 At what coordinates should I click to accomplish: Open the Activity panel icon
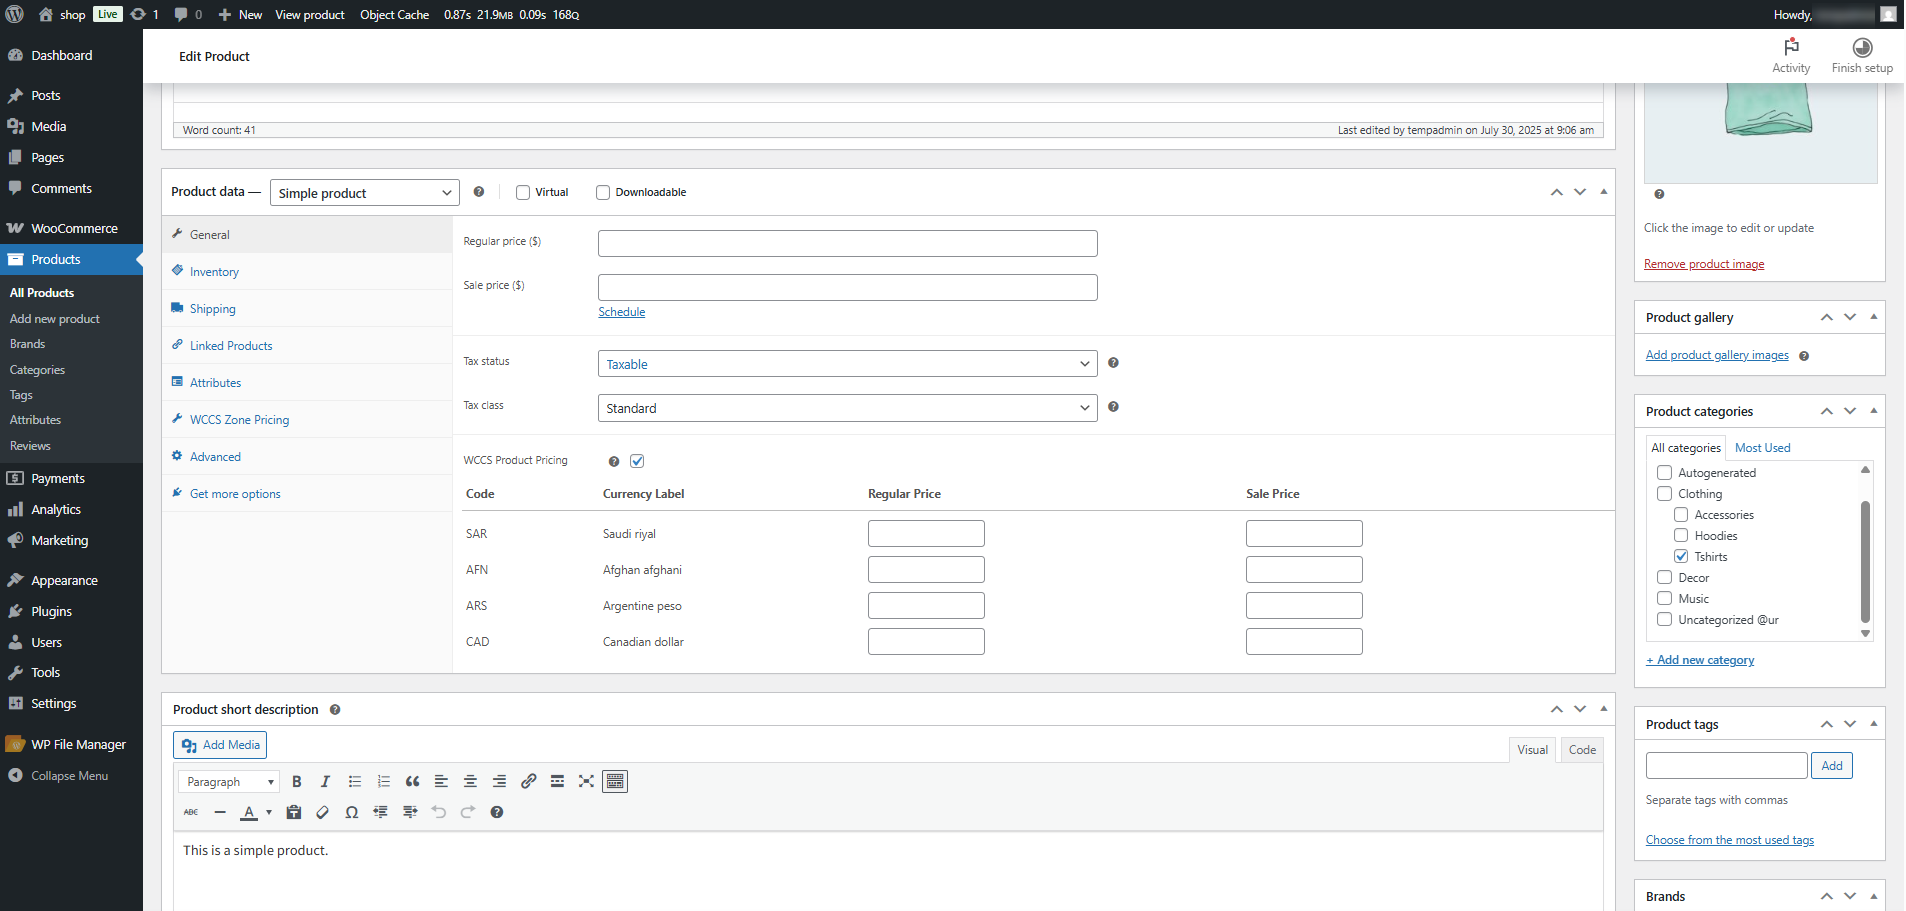[x=1790, y=56]
